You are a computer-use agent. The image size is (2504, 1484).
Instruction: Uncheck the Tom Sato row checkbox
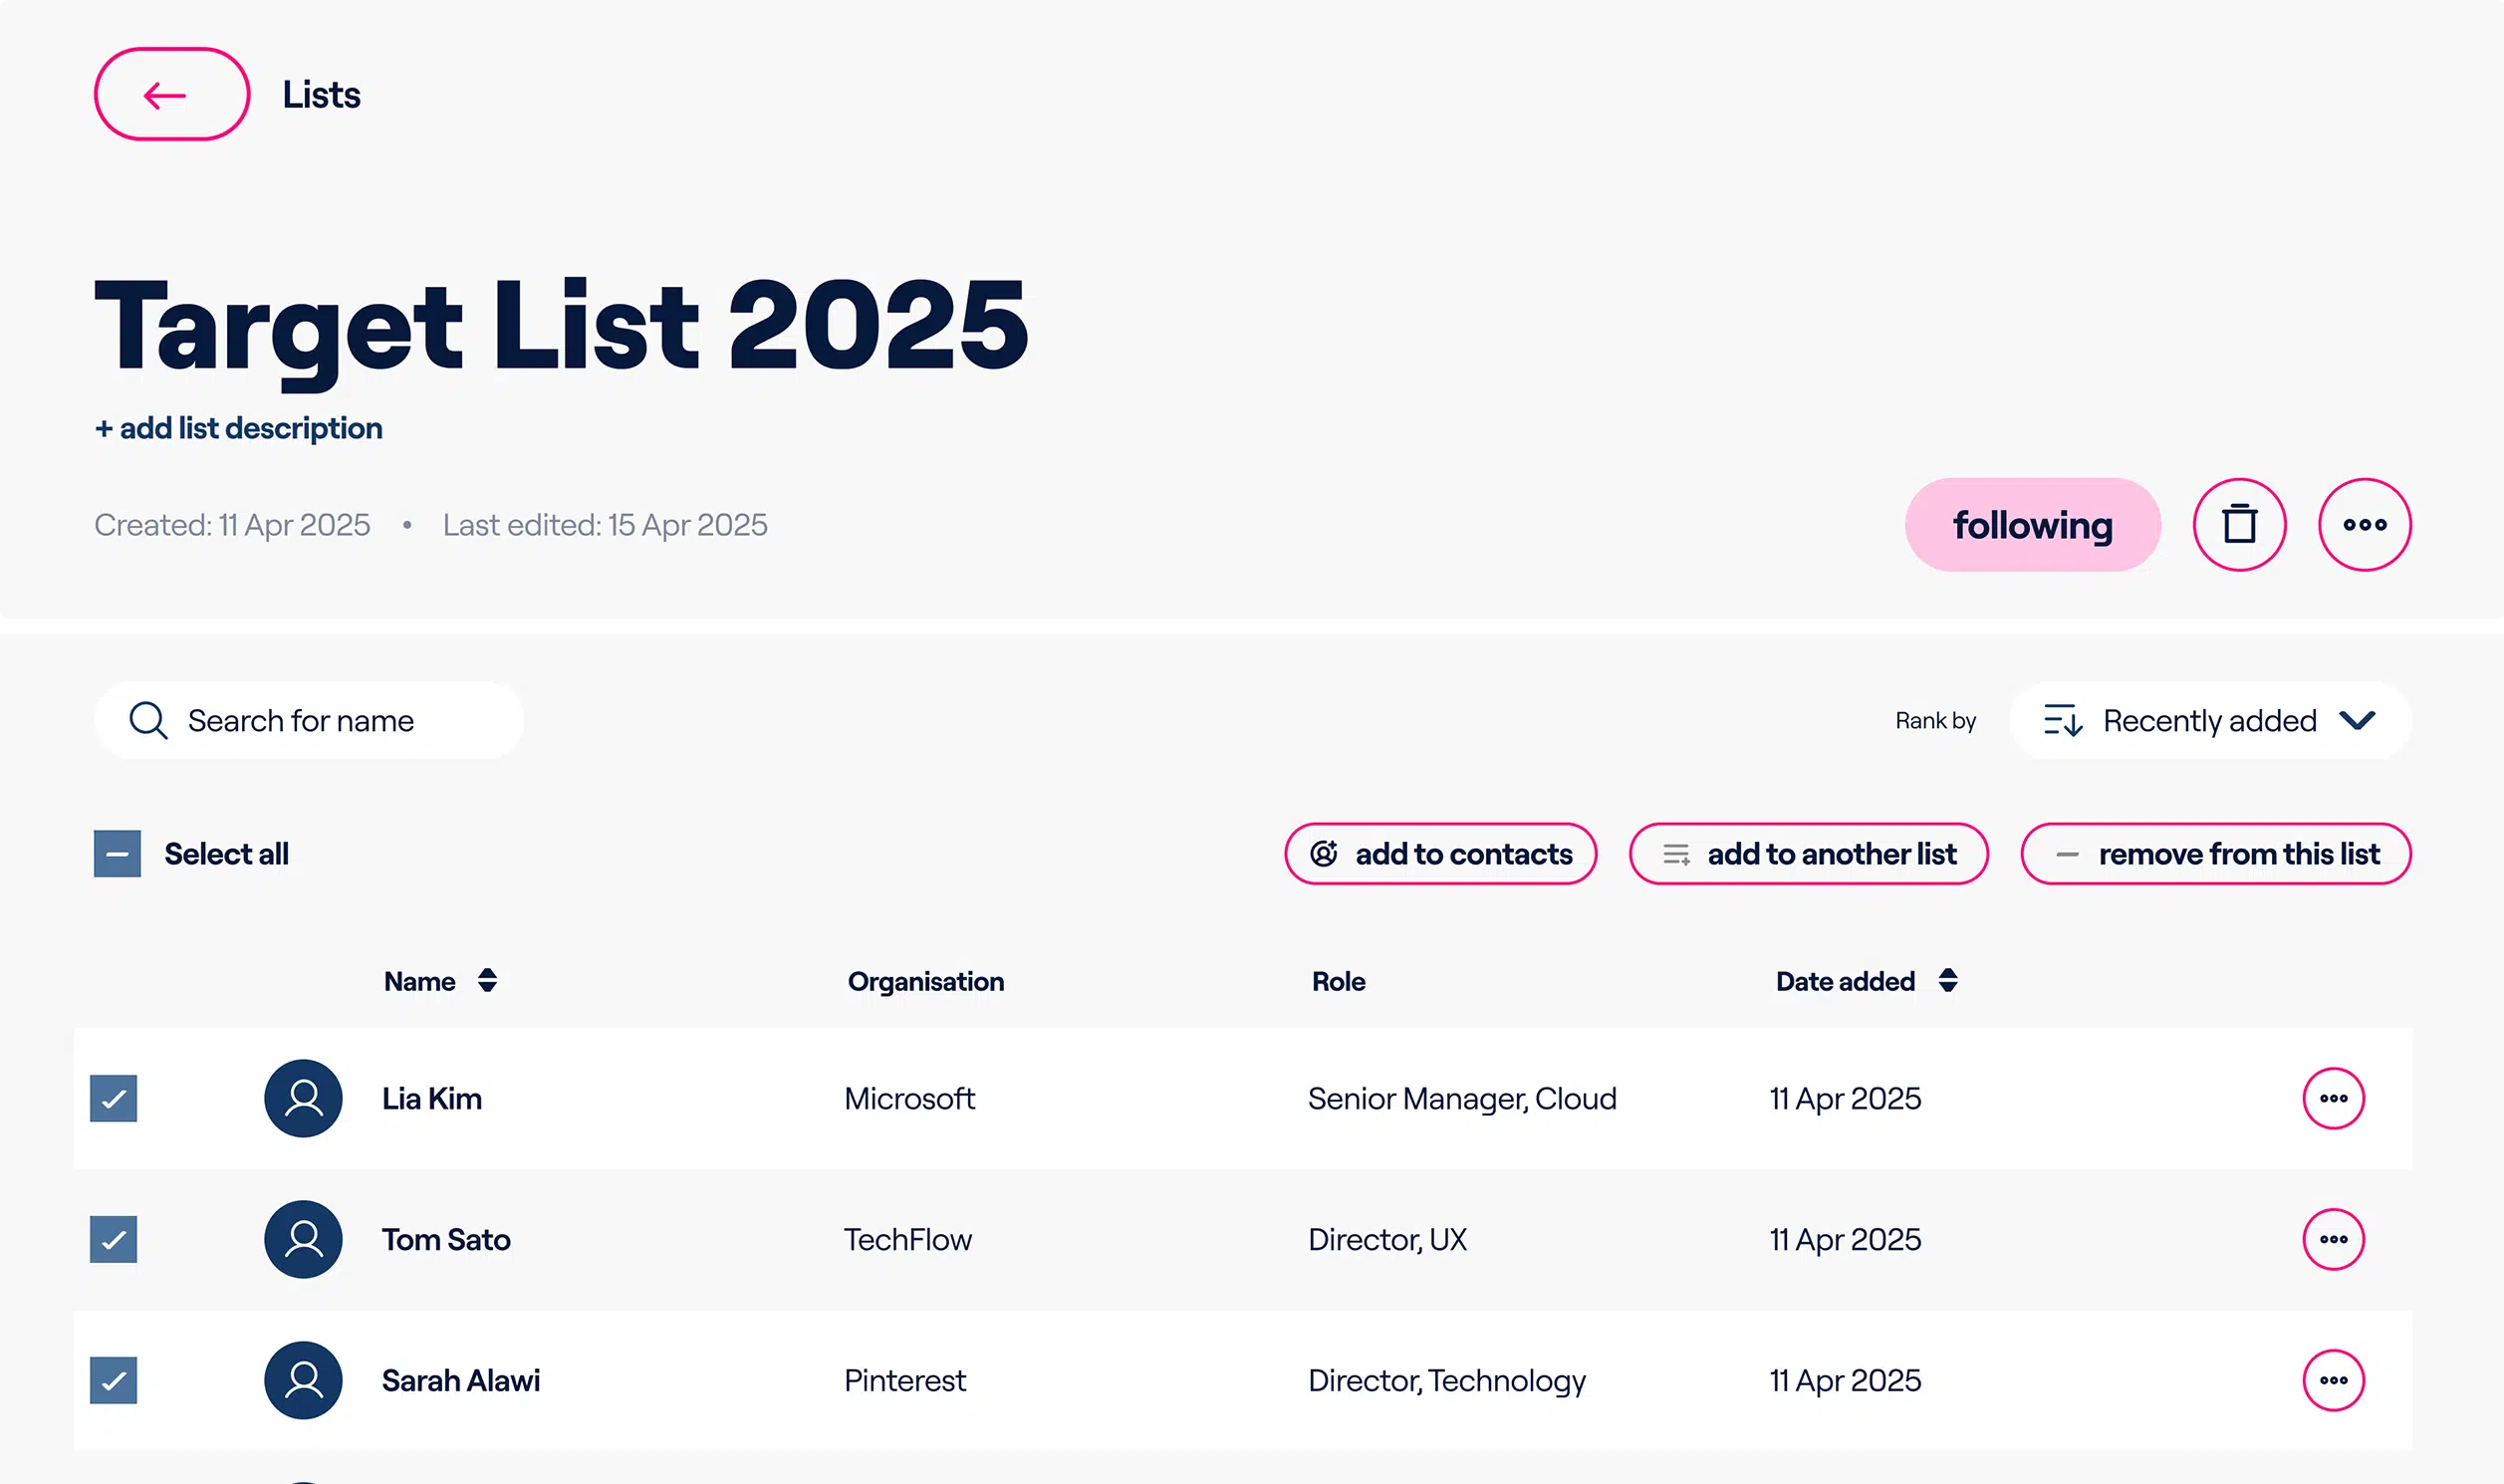click(x=113, y=1239)
